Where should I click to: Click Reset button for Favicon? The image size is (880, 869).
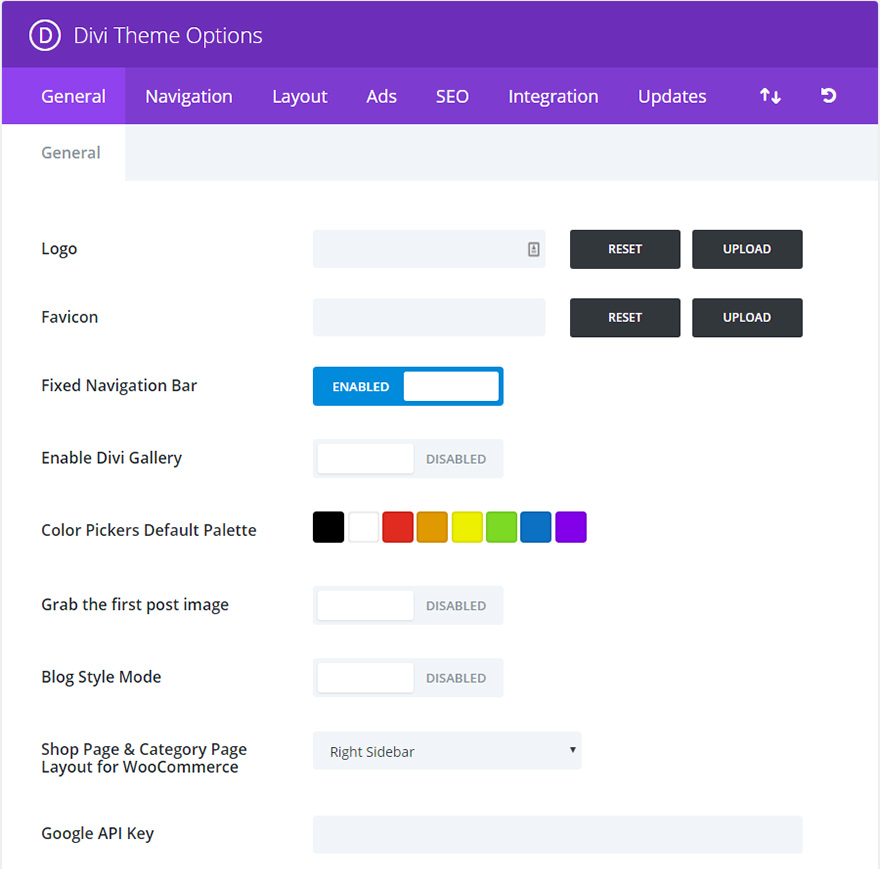click(625, 317)
